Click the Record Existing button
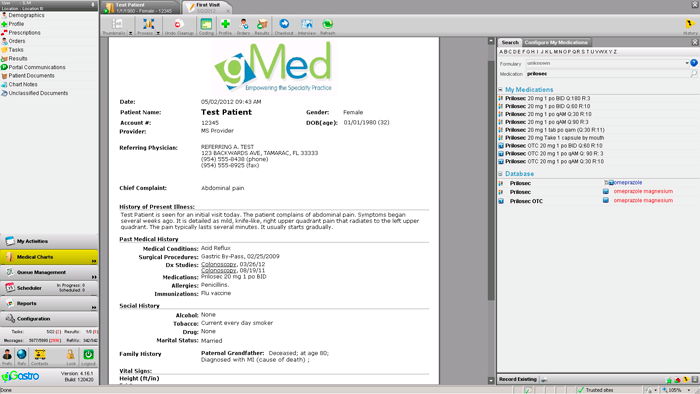 pos(517,379)
